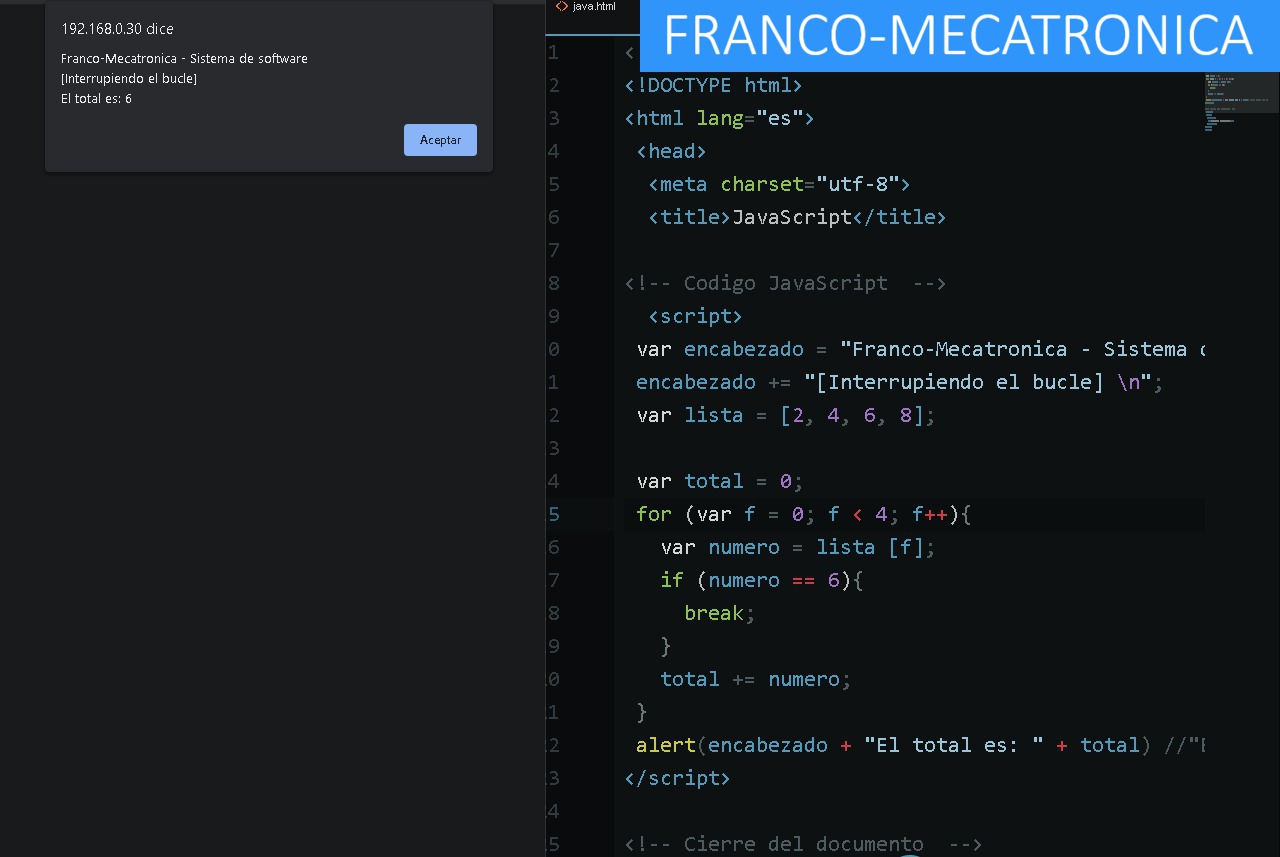Click the 'break;' statement
This screenshot has width=1280, height=857.
pos(719,613)
